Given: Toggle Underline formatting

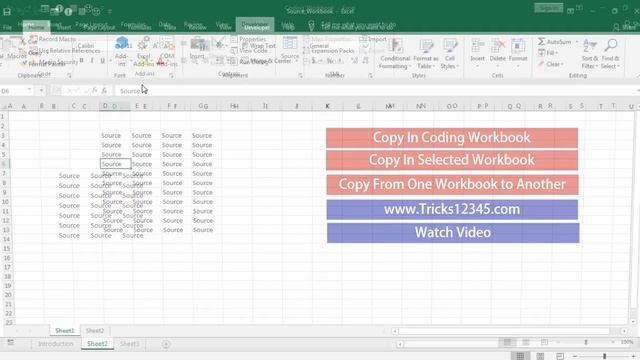Looking at the screenshot, I should pos(102,61).
